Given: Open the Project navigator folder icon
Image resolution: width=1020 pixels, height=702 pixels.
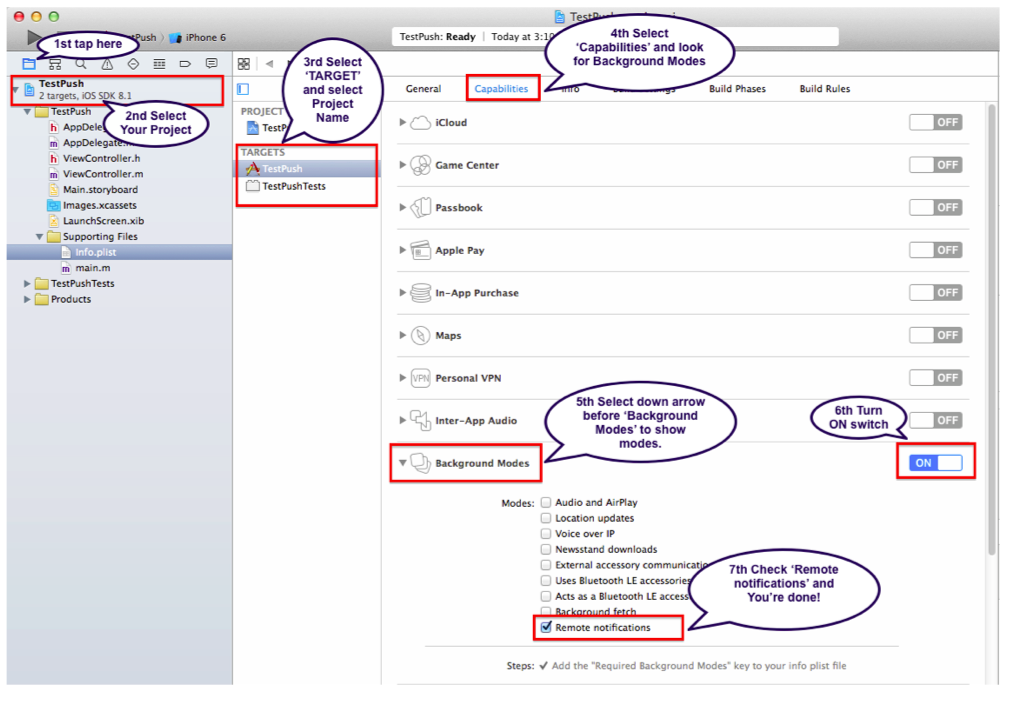Looking at the screenshot, I should (x=29, y=64).
